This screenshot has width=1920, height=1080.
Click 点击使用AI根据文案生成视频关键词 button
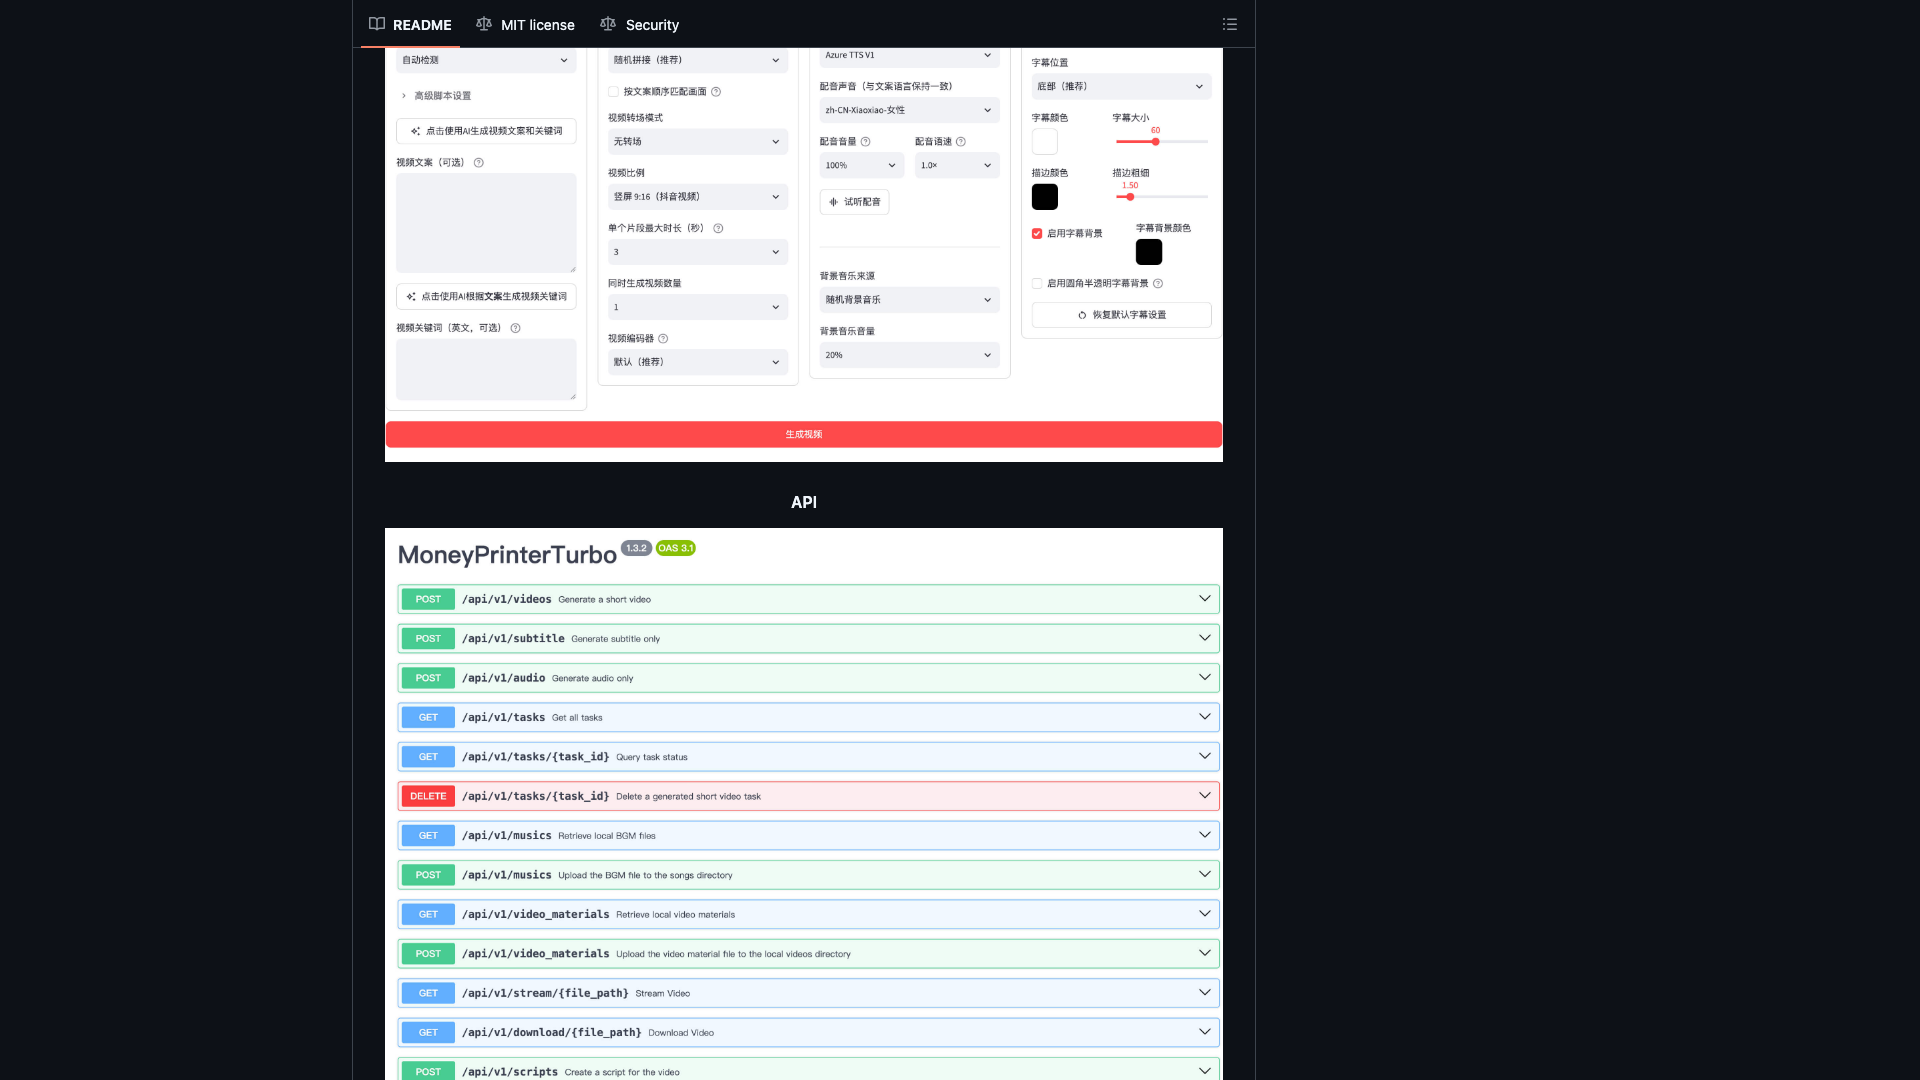point(486,297)
